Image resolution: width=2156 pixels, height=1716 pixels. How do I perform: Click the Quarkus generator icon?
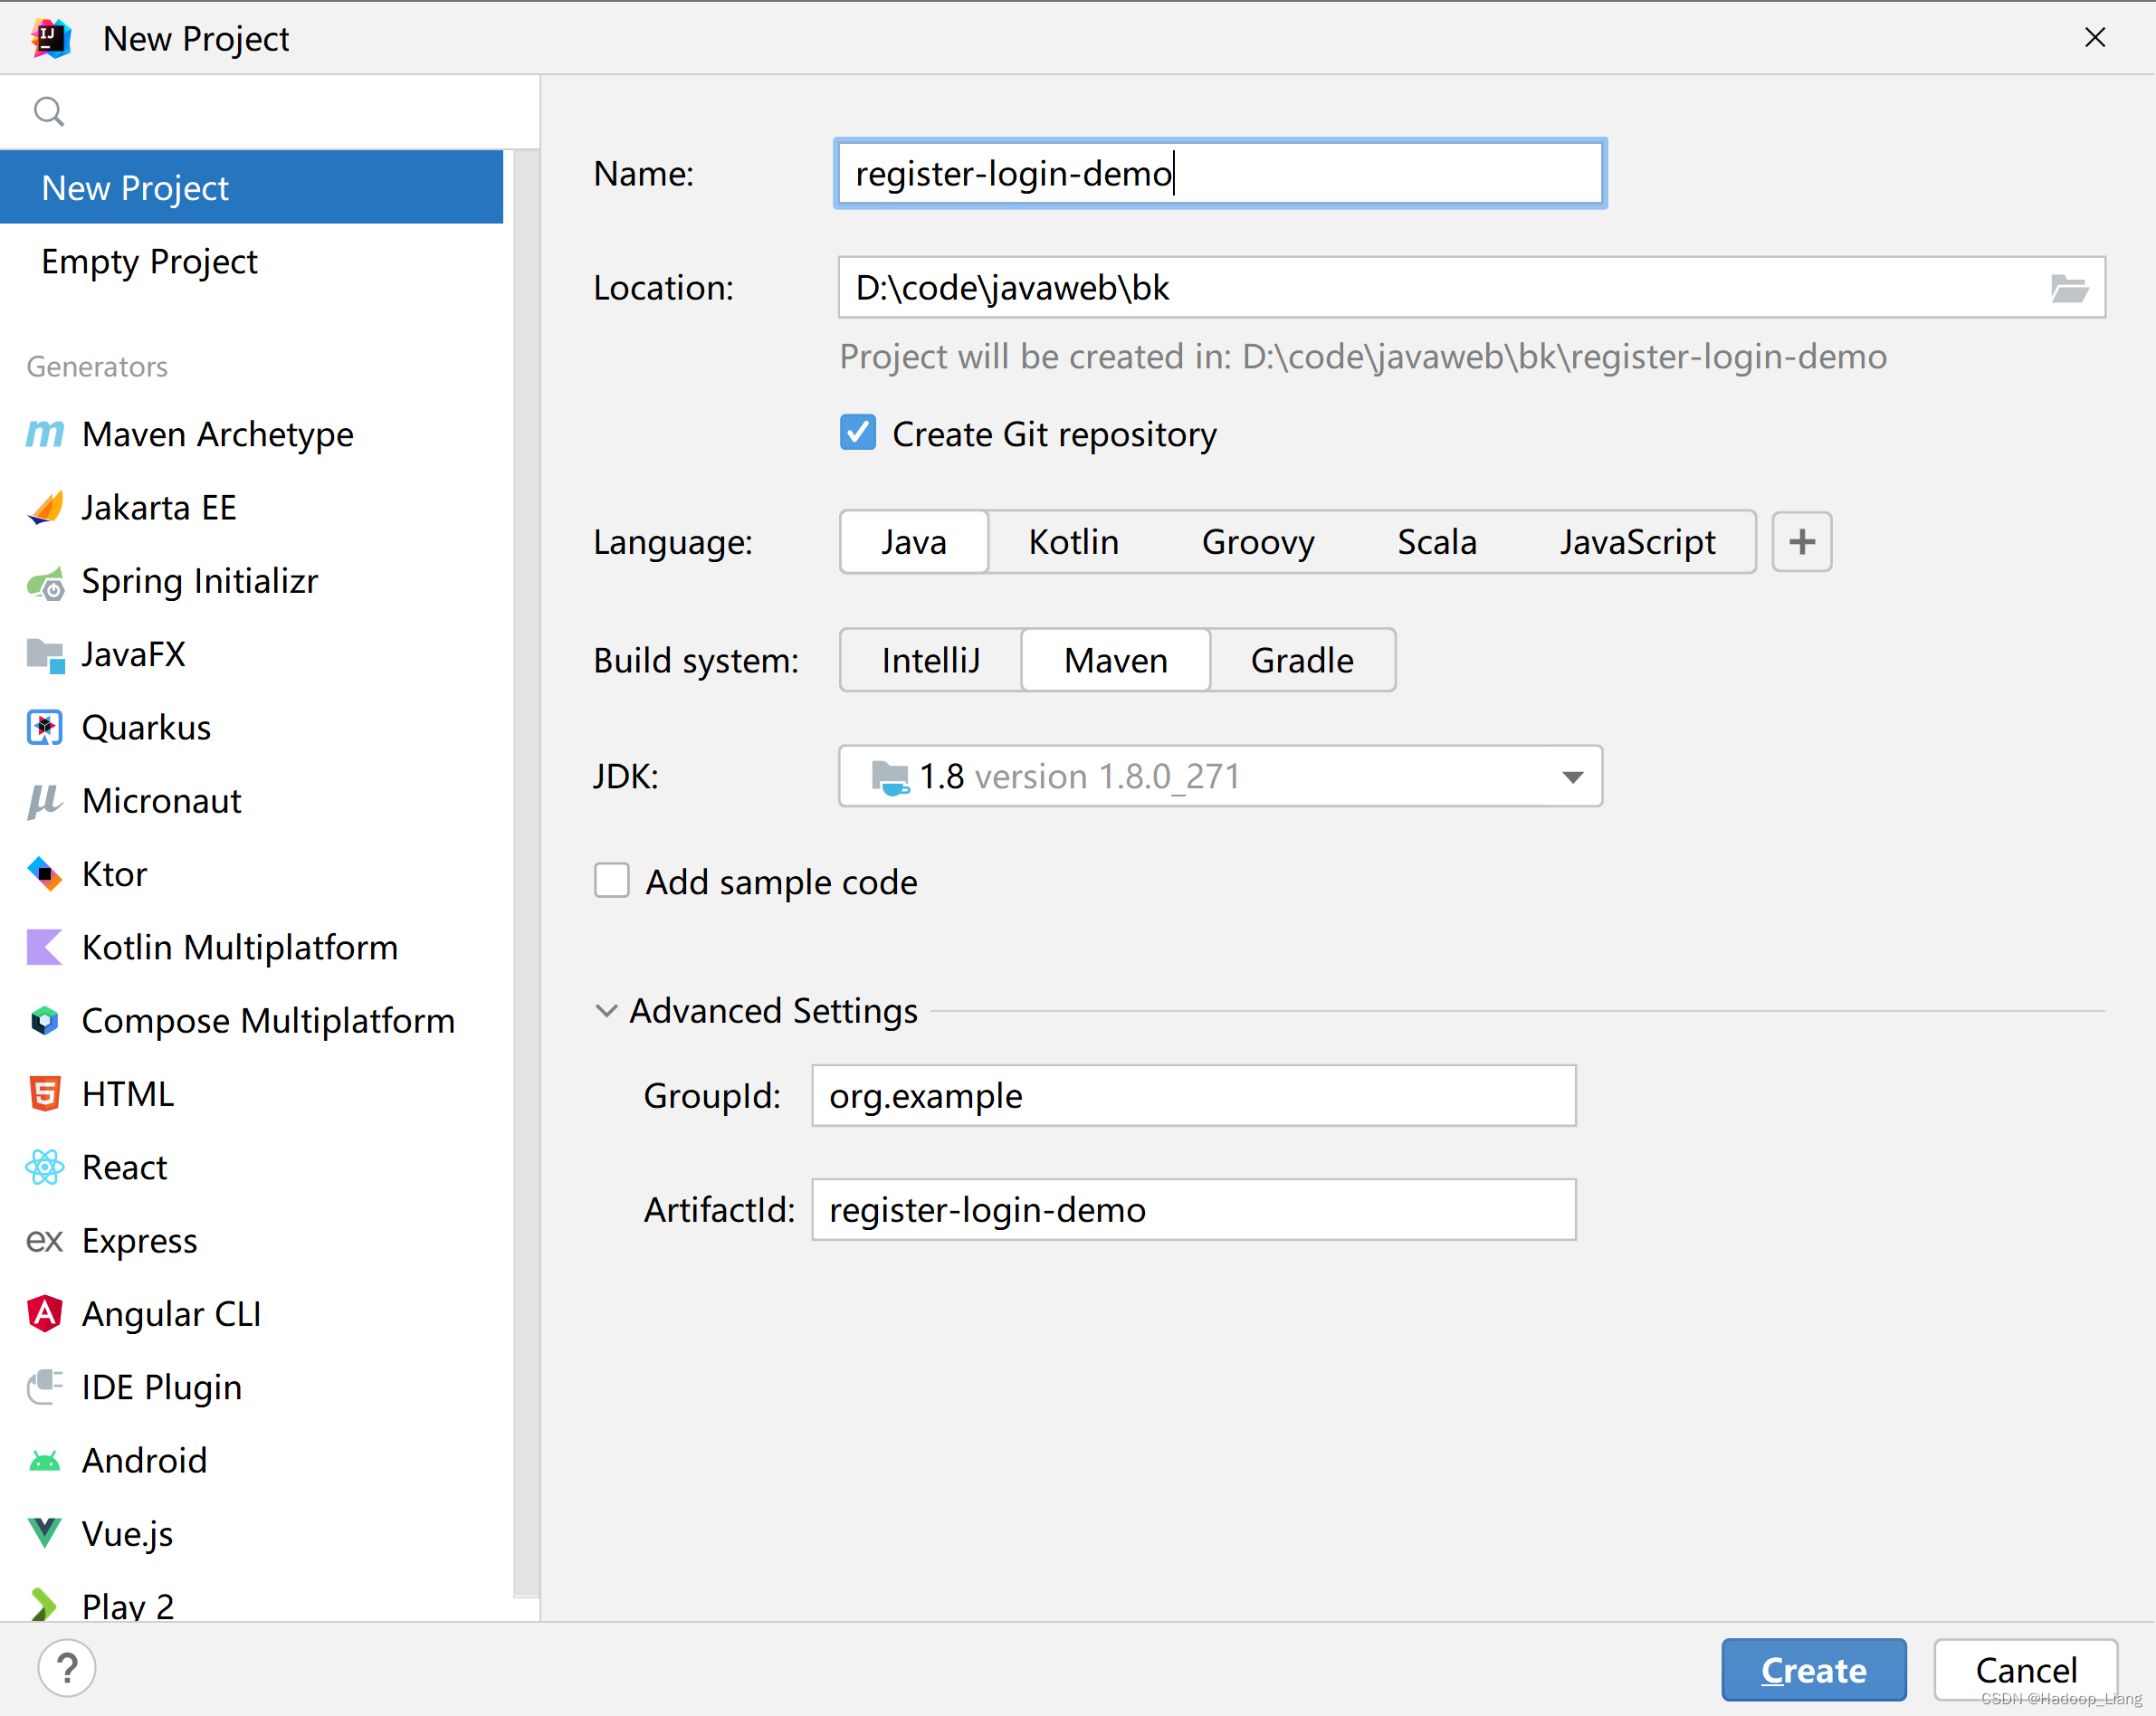45,728
